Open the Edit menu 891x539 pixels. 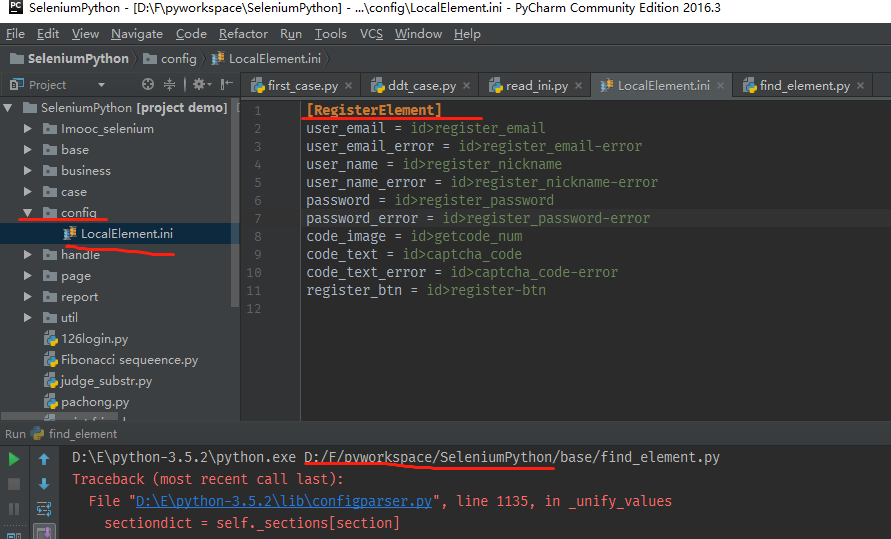(48, 34)
